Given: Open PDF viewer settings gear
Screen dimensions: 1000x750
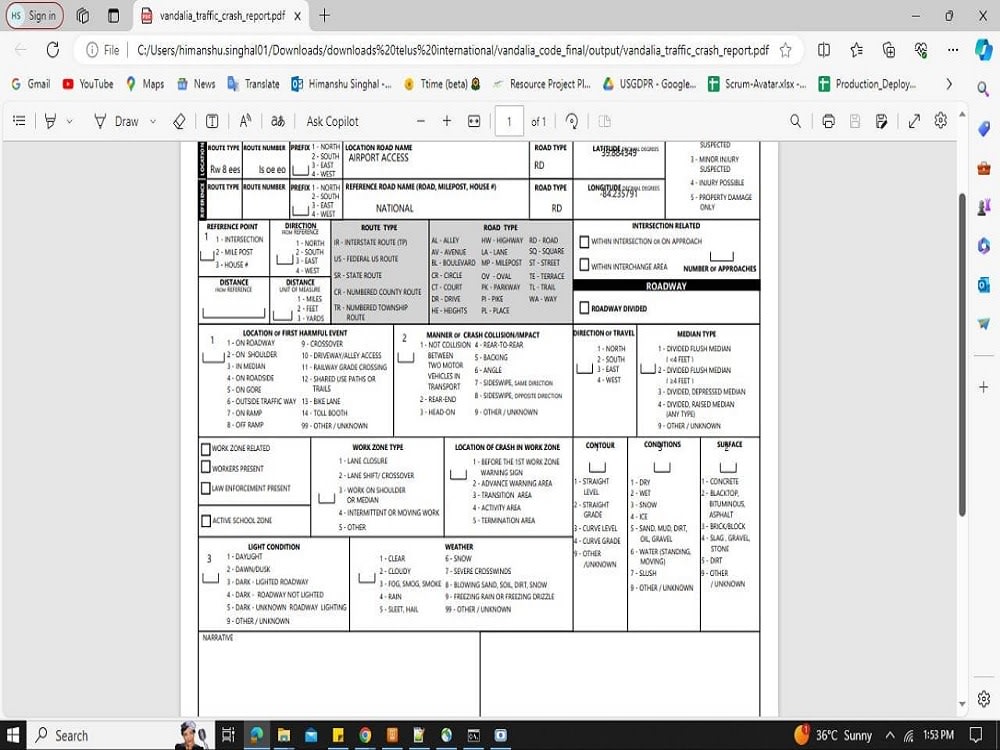Looking at the screenshot, I should pyautogui.click(x=941, y=121).
